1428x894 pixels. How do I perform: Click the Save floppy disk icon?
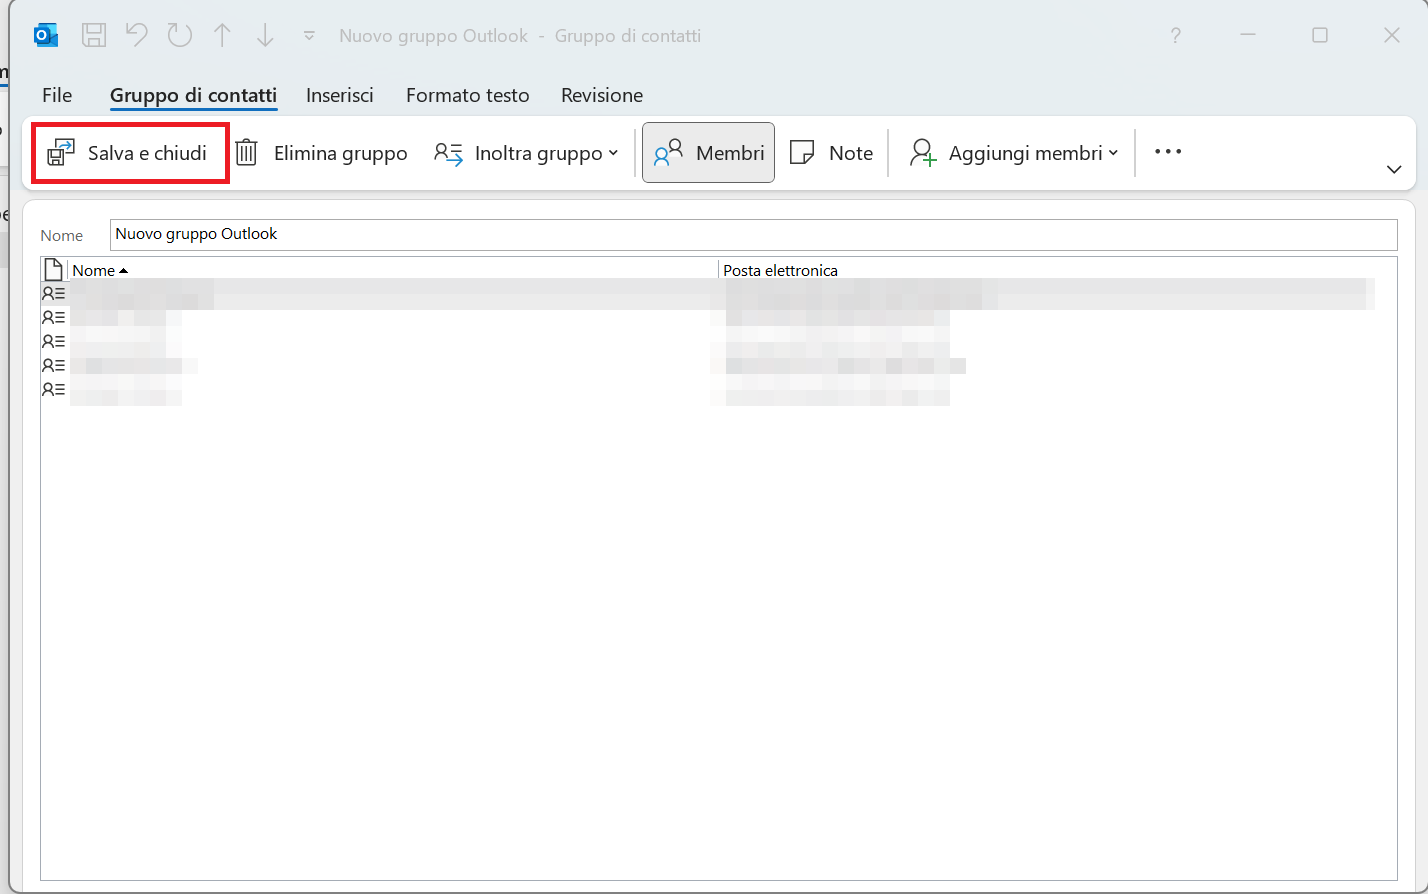[x=94, y=36]
